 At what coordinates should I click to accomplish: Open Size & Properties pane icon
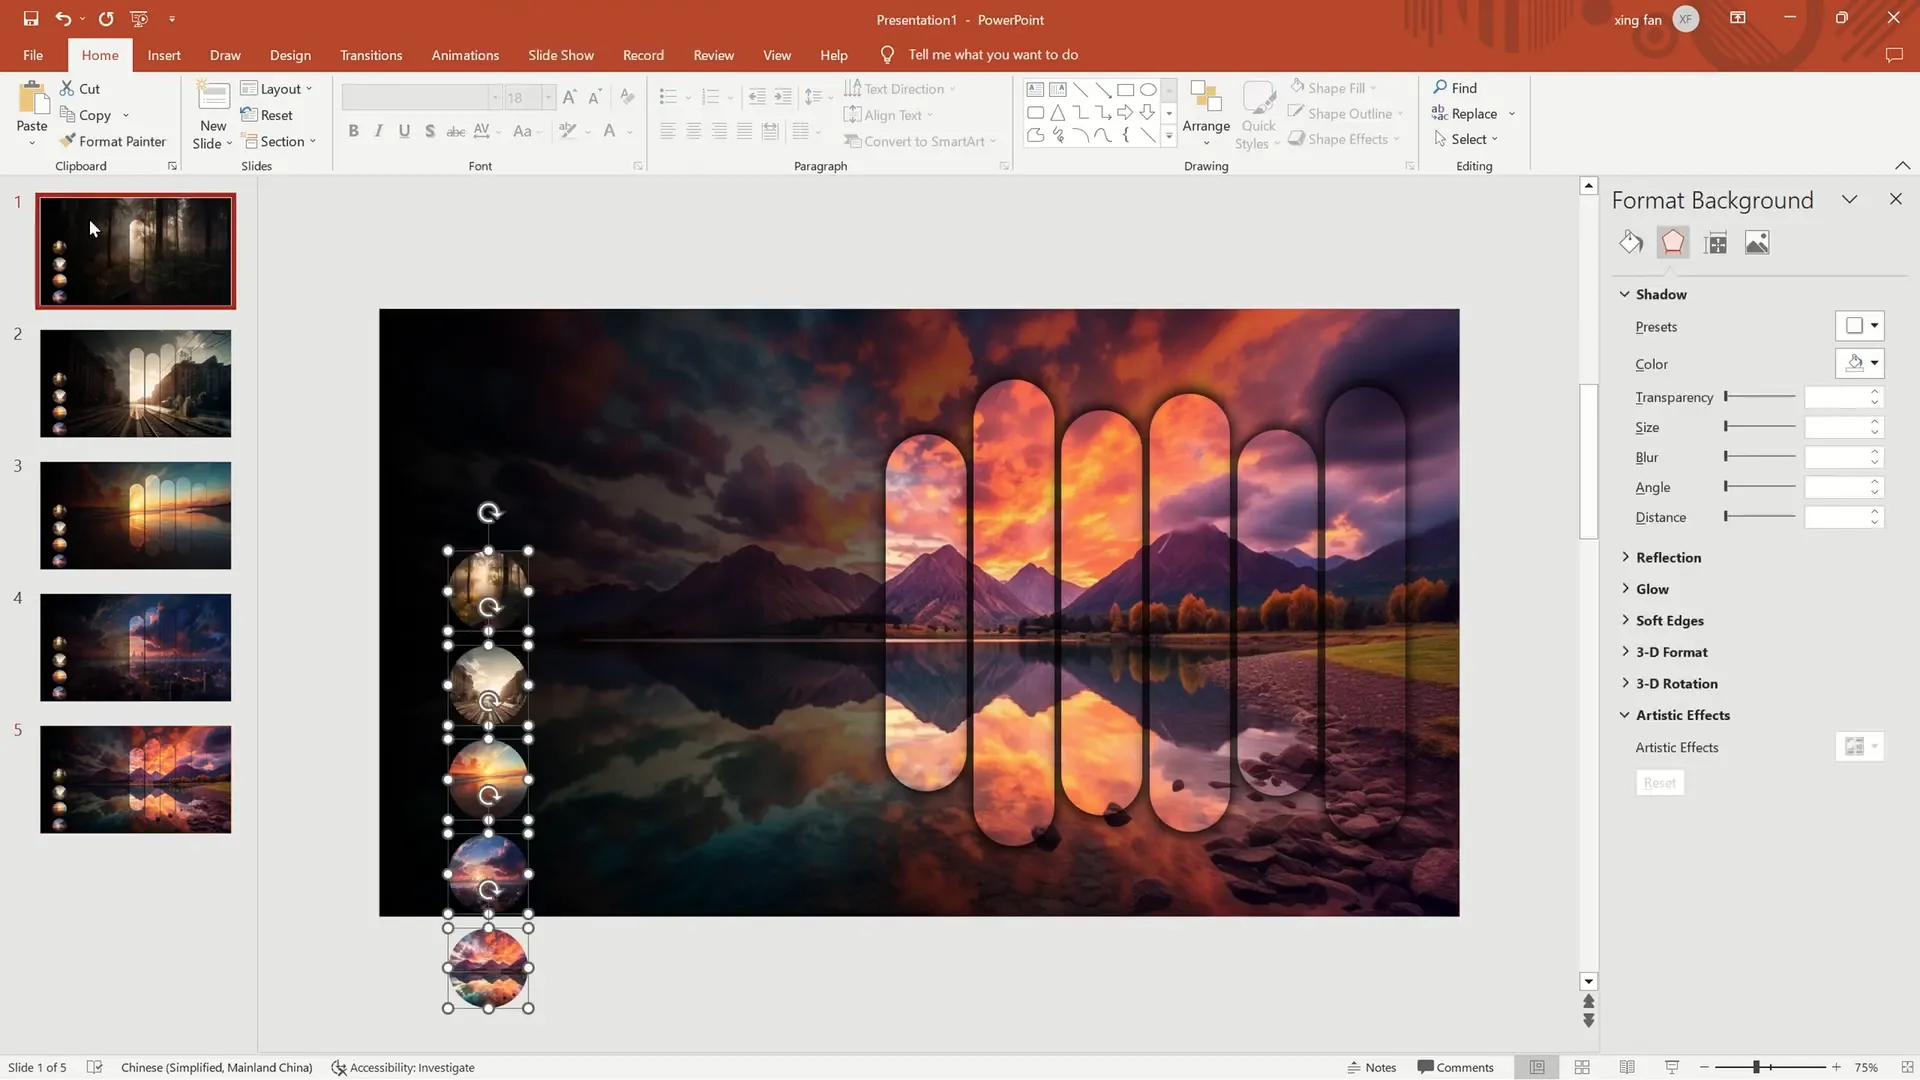click(1716, 243)
